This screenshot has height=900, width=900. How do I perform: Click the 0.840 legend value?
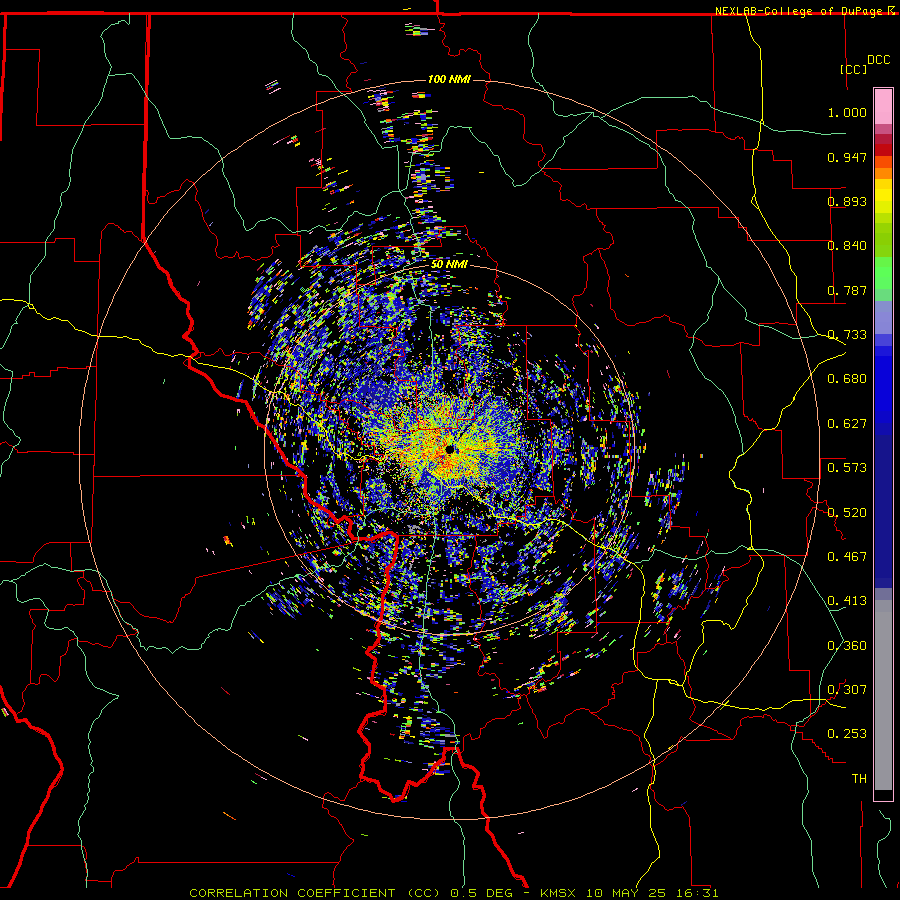coord(847,246)
